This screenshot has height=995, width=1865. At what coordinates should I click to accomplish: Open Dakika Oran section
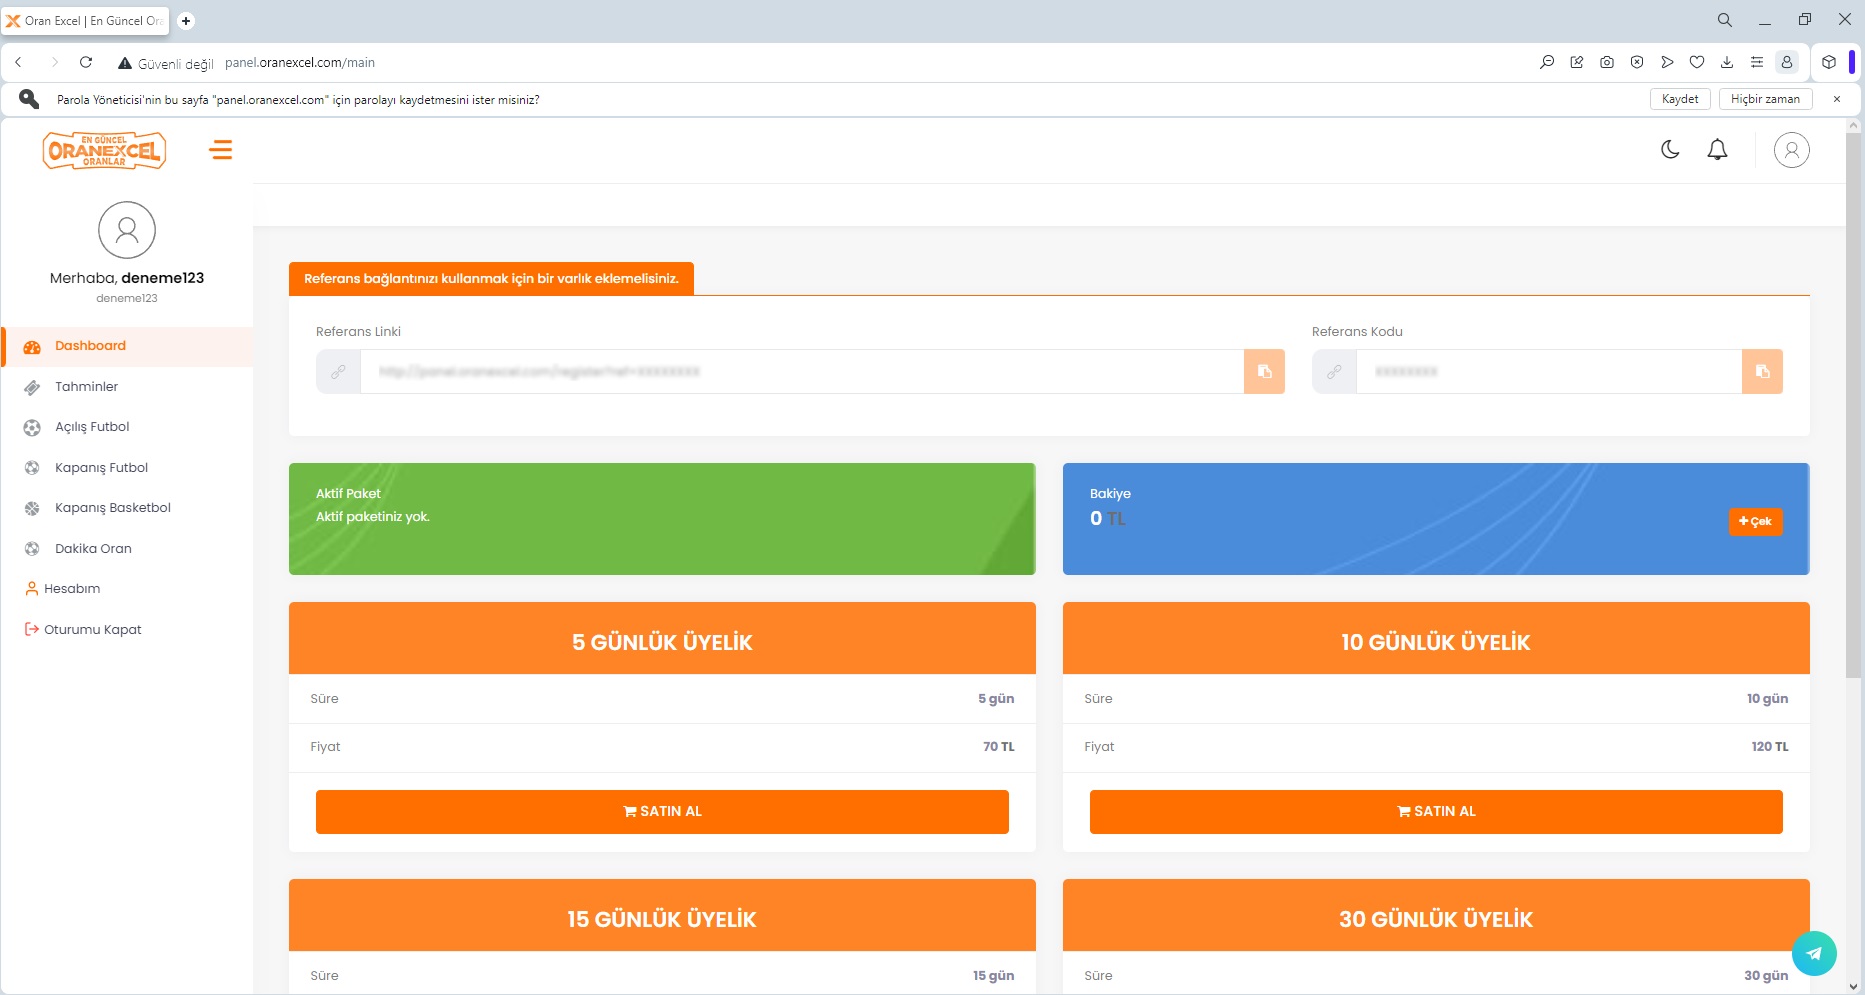[93, 549]
